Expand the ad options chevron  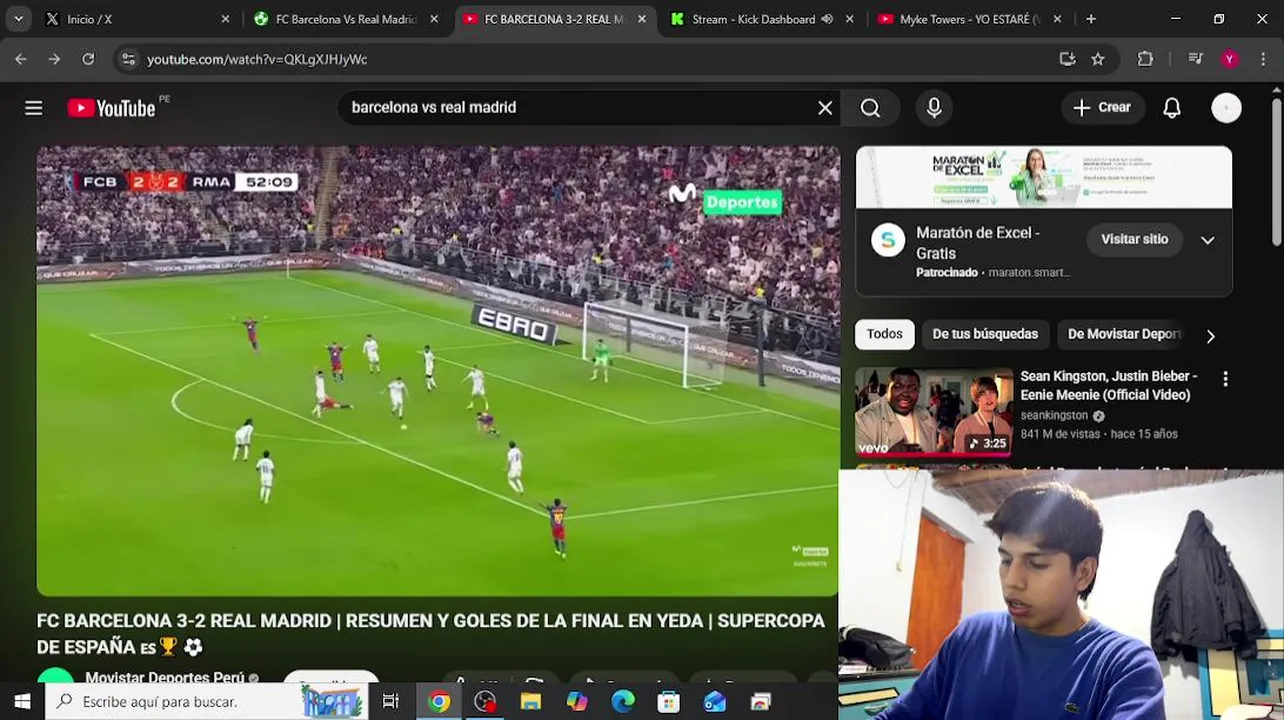click(x=1207, y=240)
